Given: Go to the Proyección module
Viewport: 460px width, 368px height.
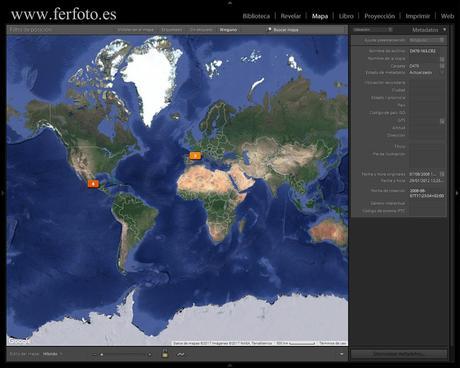Looking at the screenshot, I should [379, 16].
